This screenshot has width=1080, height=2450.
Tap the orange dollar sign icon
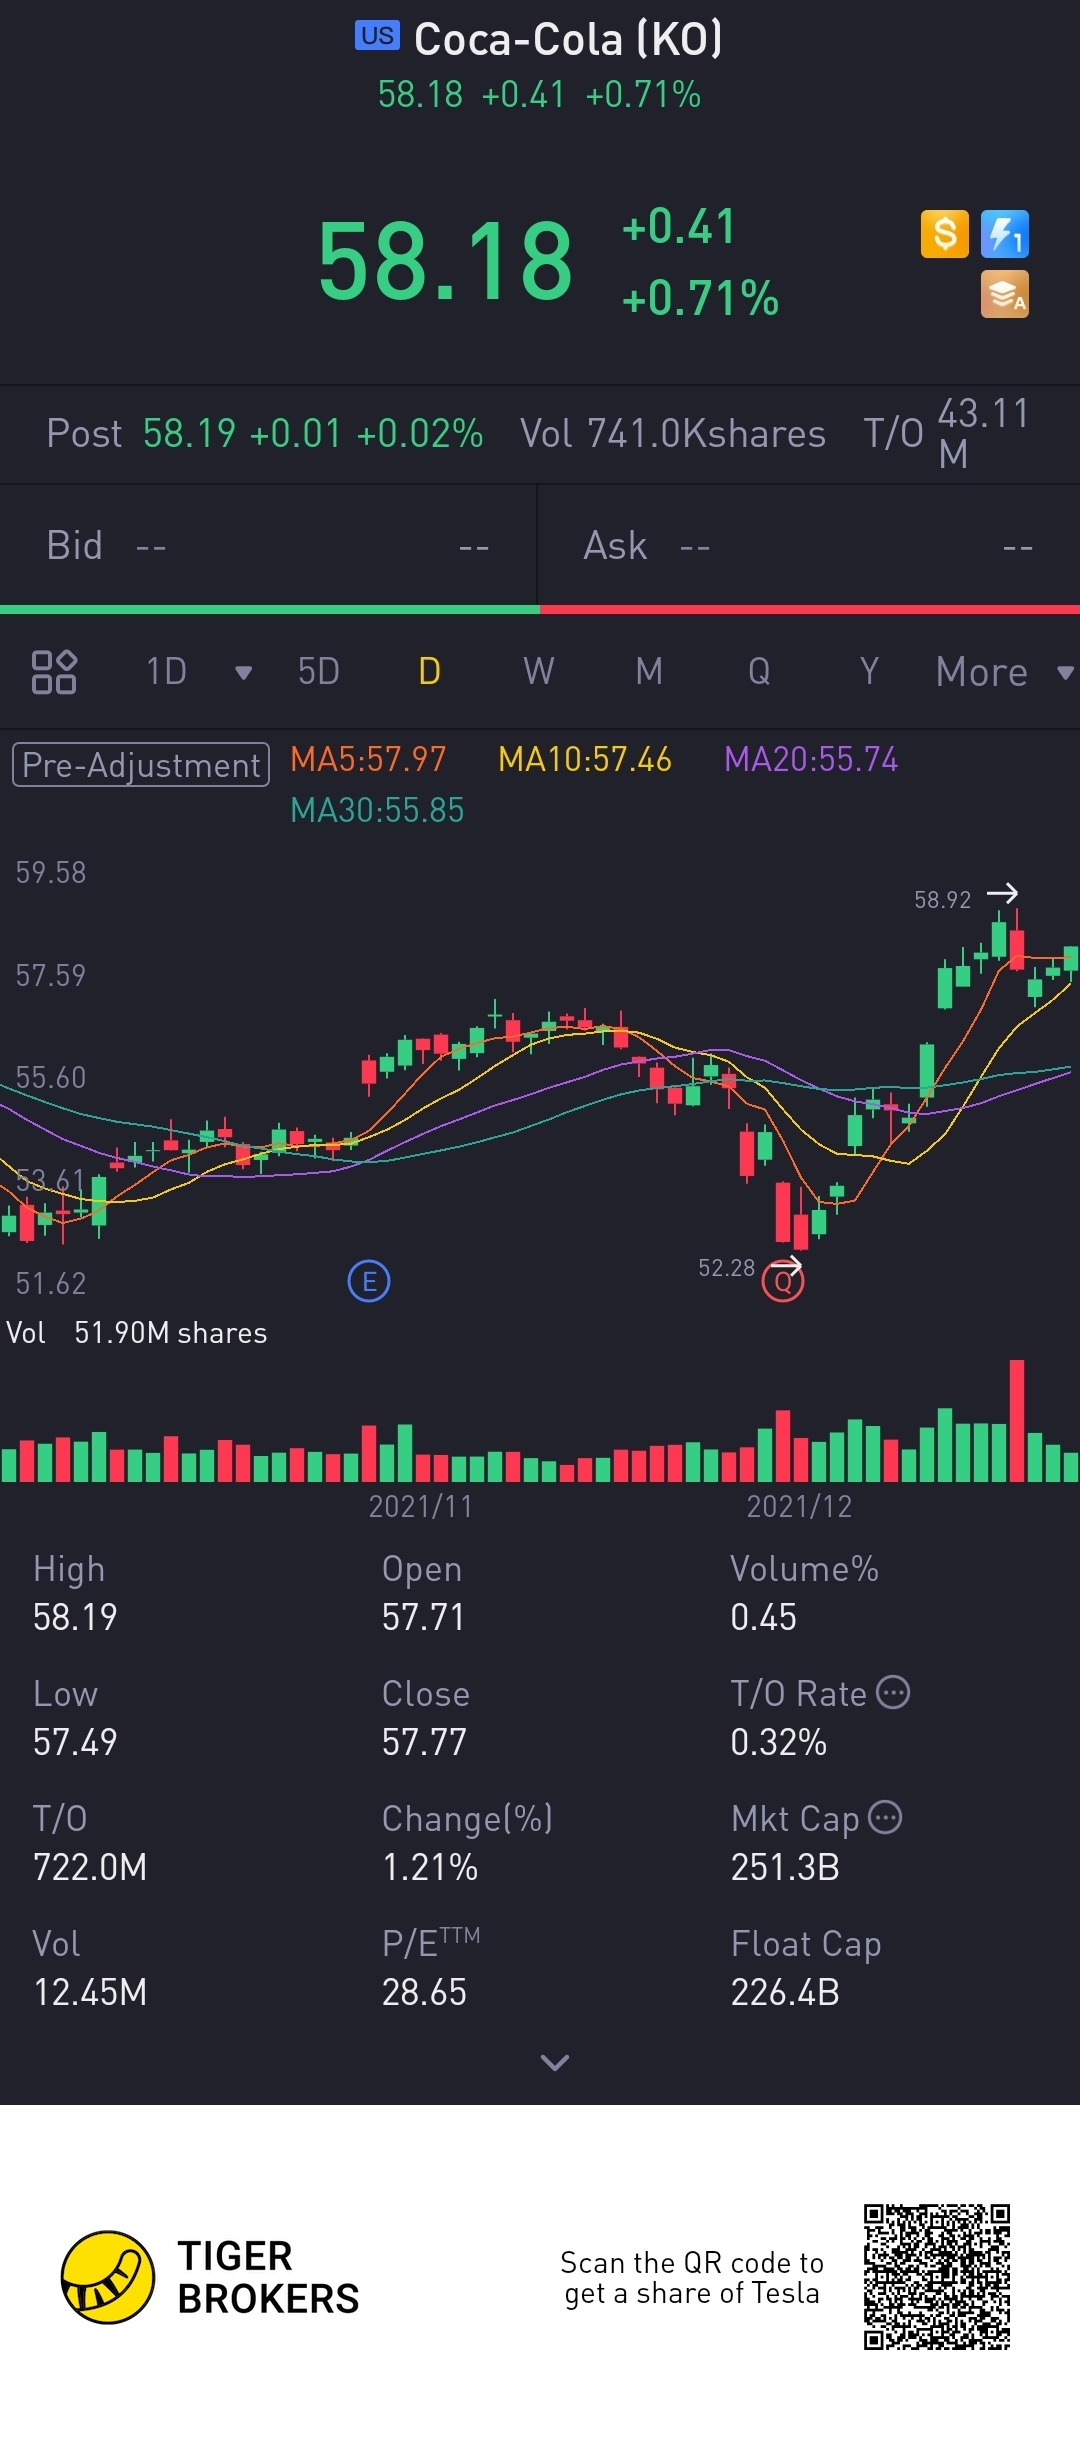(945, 234)
